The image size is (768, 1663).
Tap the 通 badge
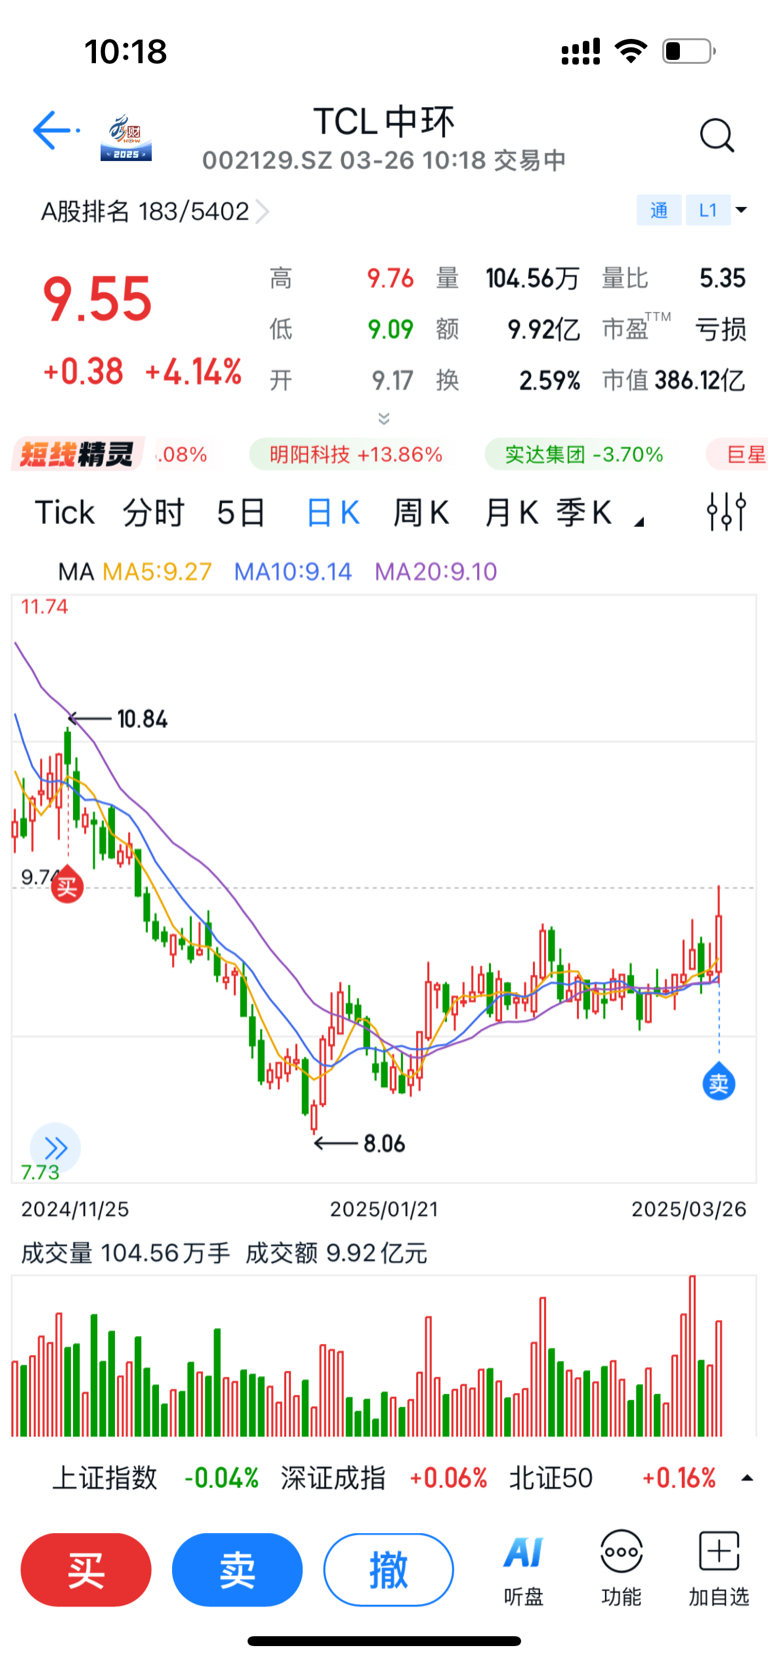pyautogui.click(x=659, y=210)
